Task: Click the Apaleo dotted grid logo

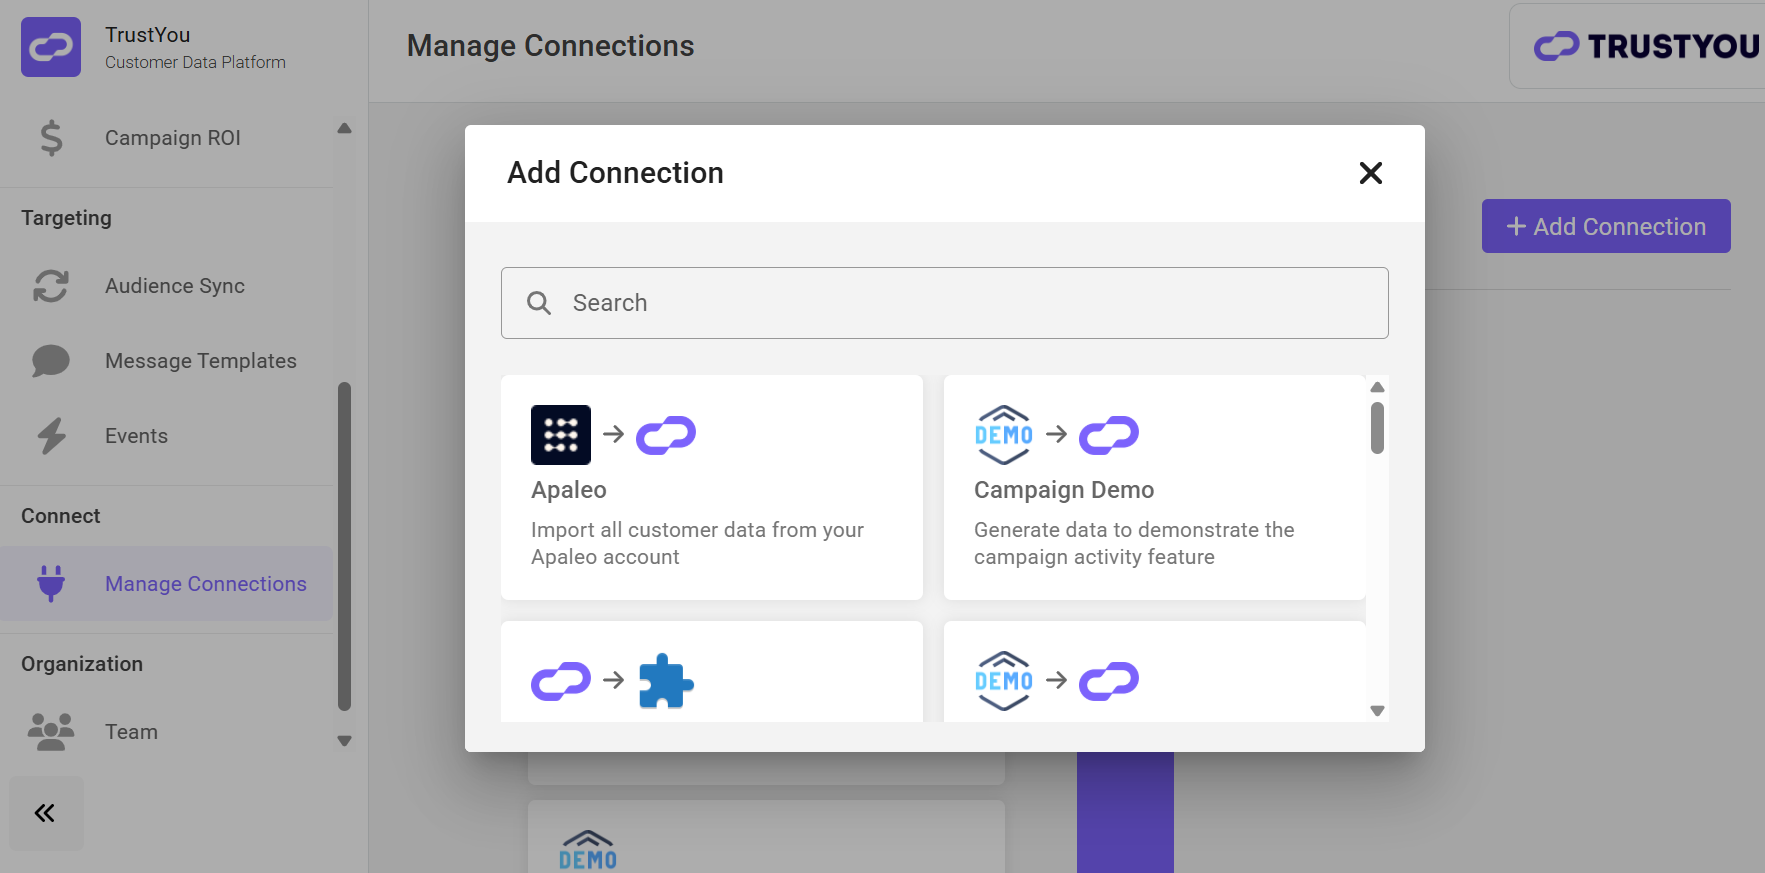Action: tap(561, 435)
